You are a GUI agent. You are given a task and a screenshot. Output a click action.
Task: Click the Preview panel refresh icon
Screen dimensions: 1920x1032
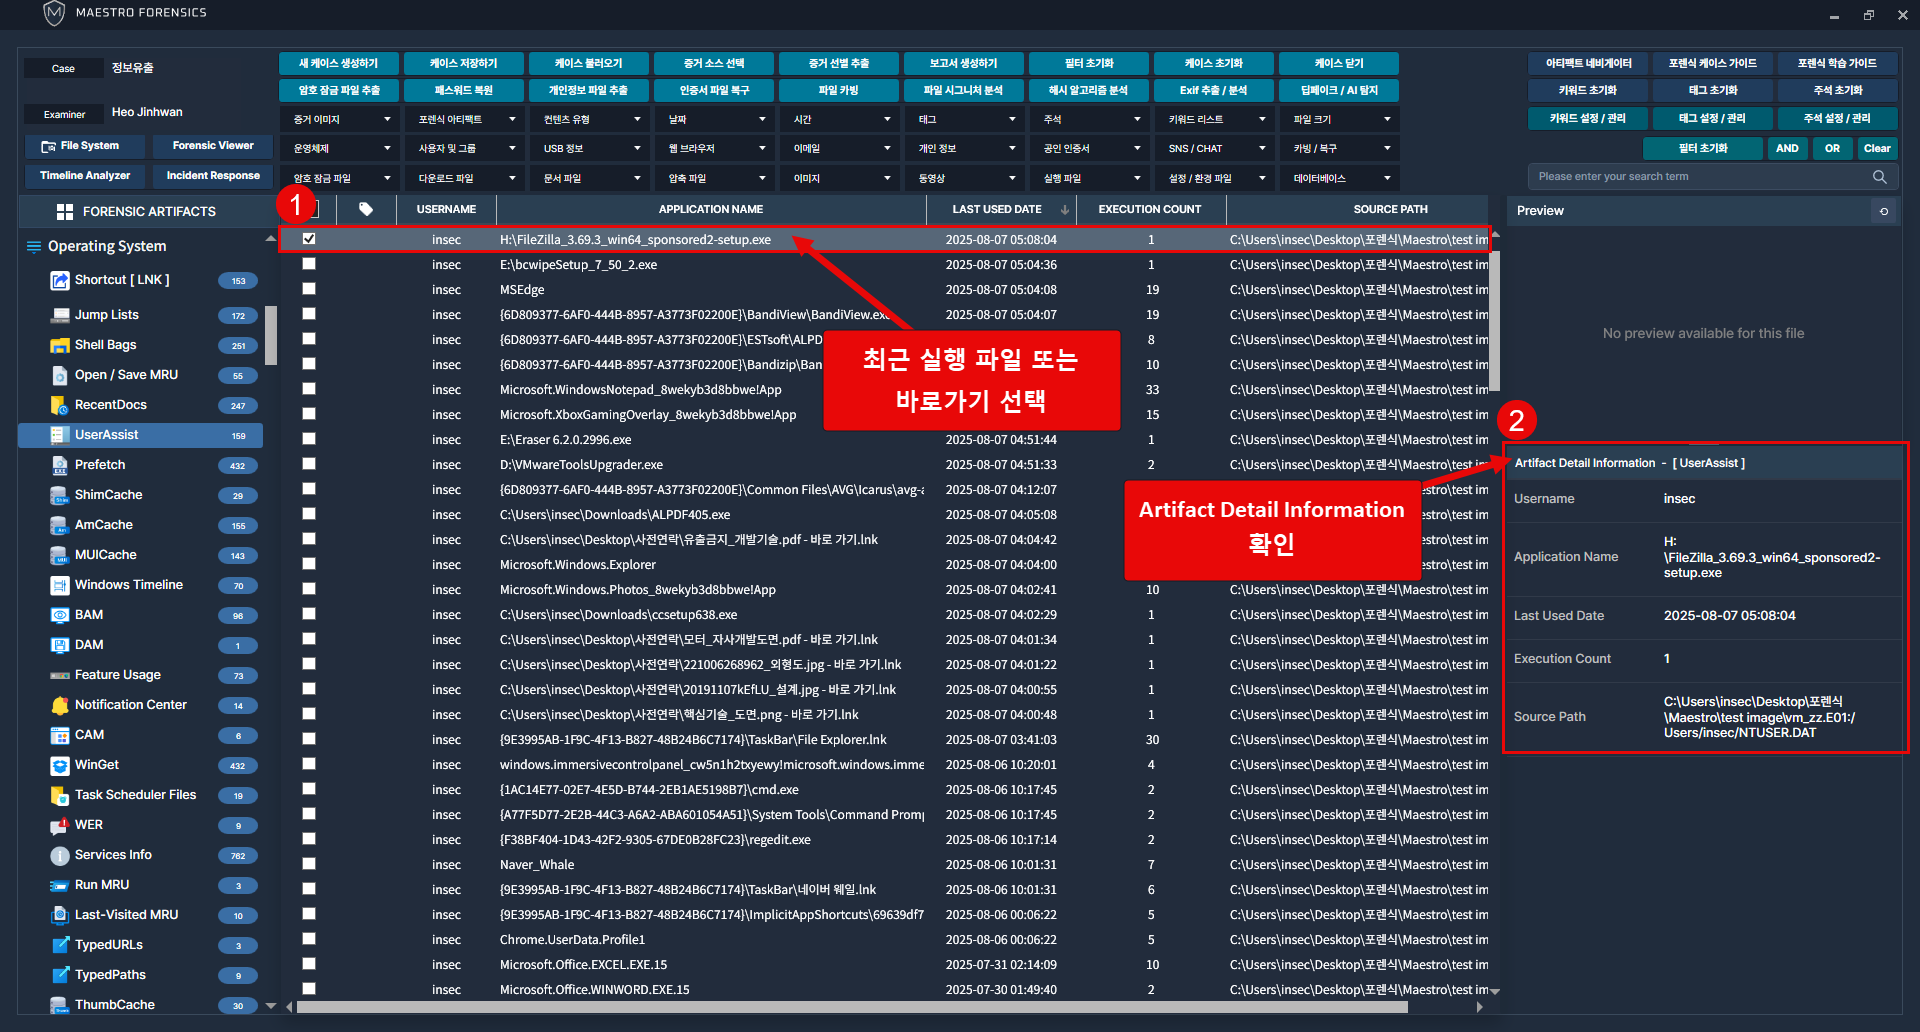click(x=1884, y=211)
